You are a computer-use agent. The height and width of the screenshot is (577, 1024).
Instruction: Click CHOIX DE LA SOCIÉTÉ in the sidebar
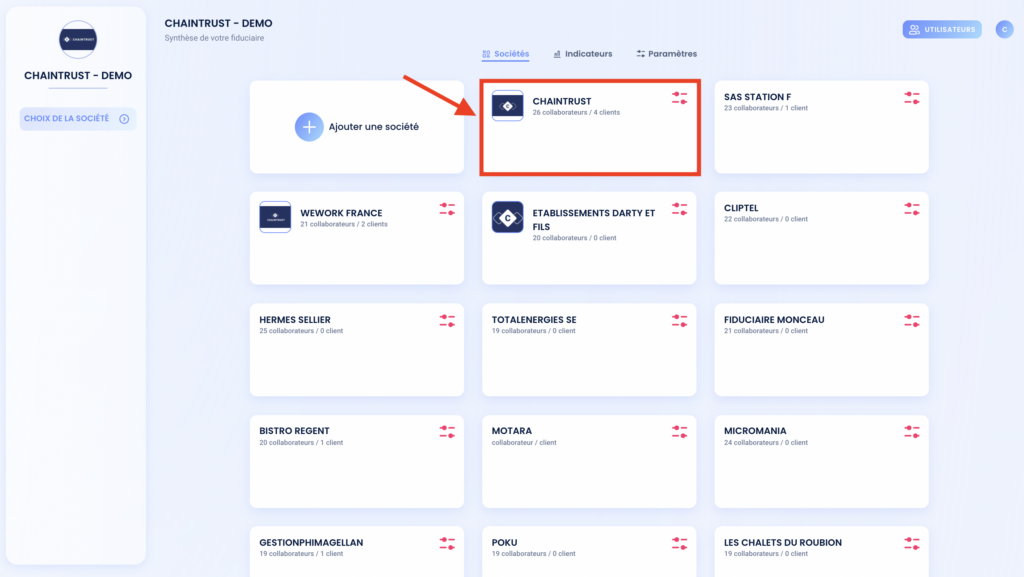[77, 119]
